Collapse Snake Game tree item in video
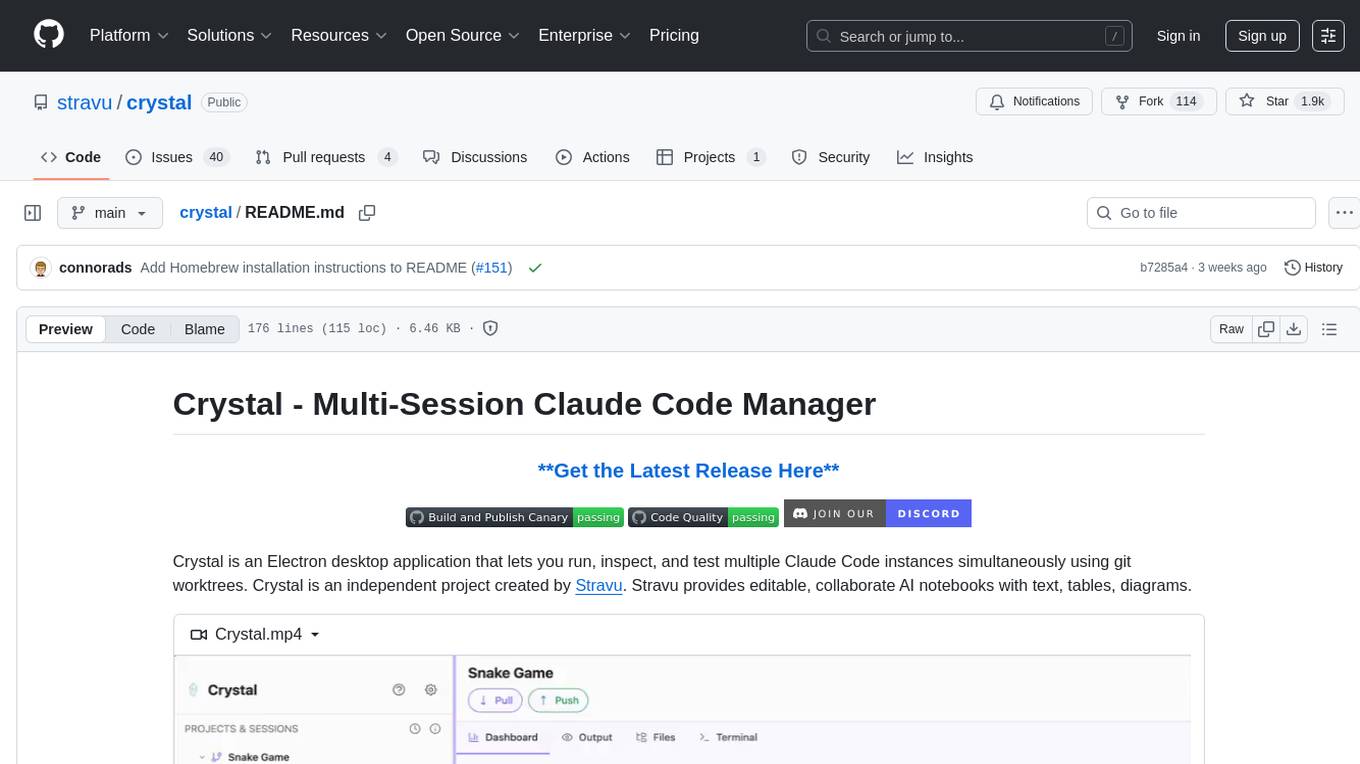The image size is (1360, 764). pos(202,757)
